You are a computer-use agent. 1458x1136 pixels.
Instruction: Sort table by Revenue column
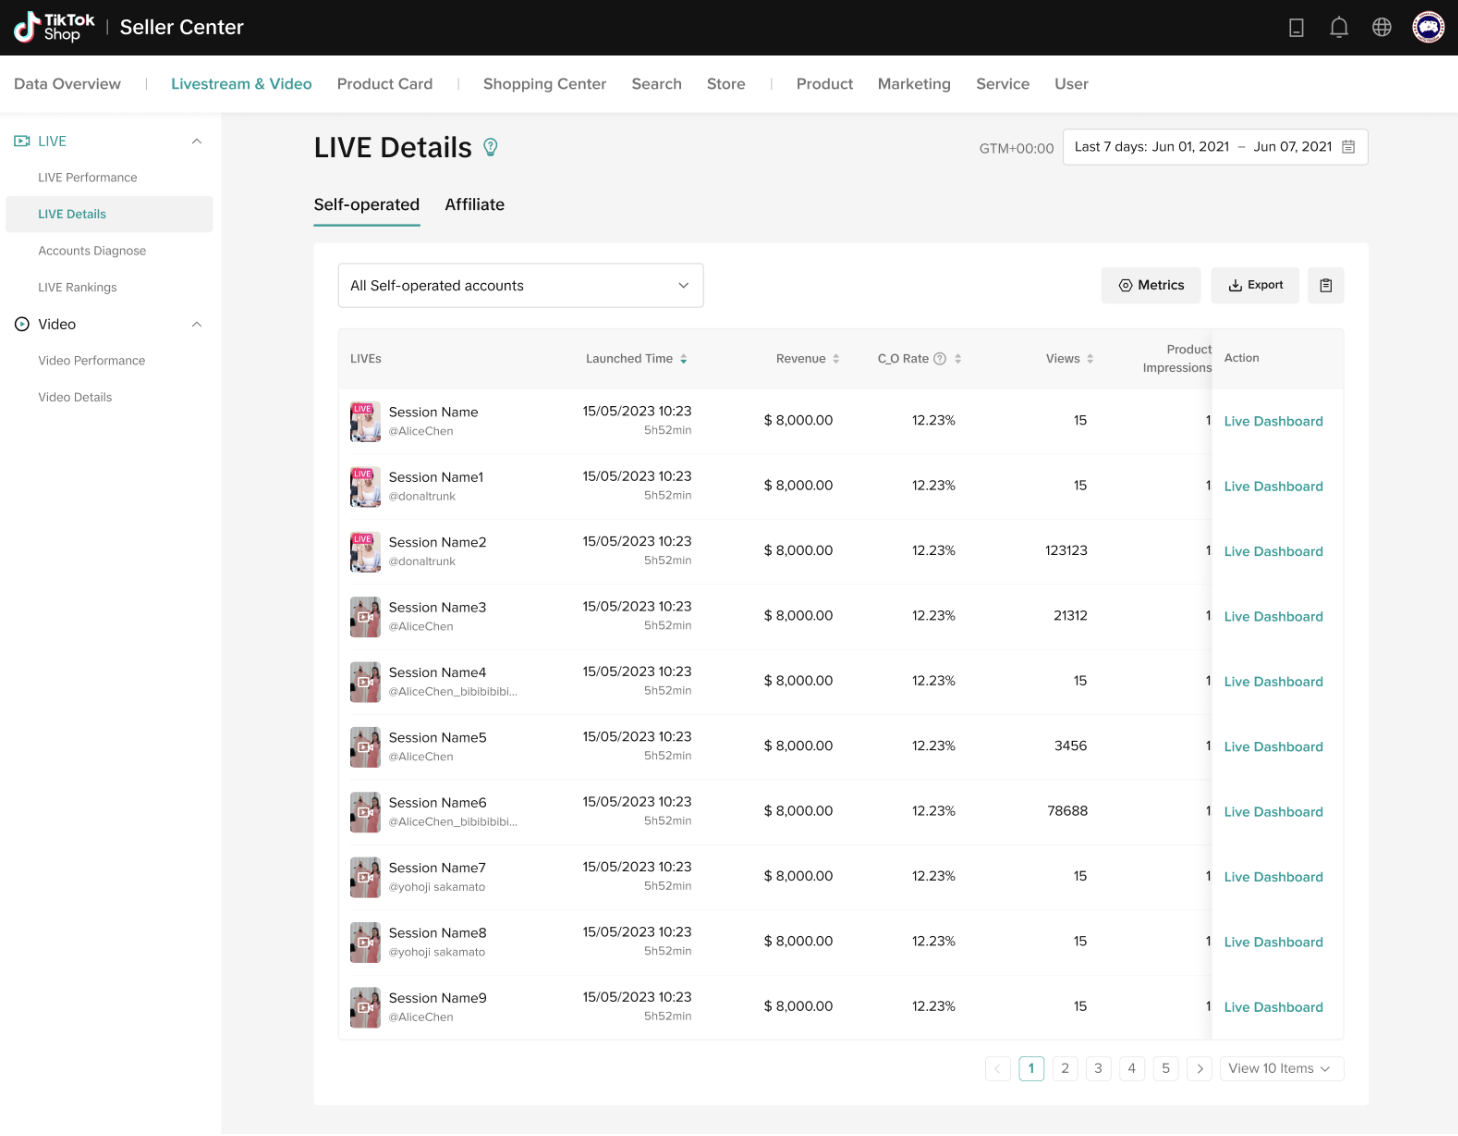(x=836, y=359)
